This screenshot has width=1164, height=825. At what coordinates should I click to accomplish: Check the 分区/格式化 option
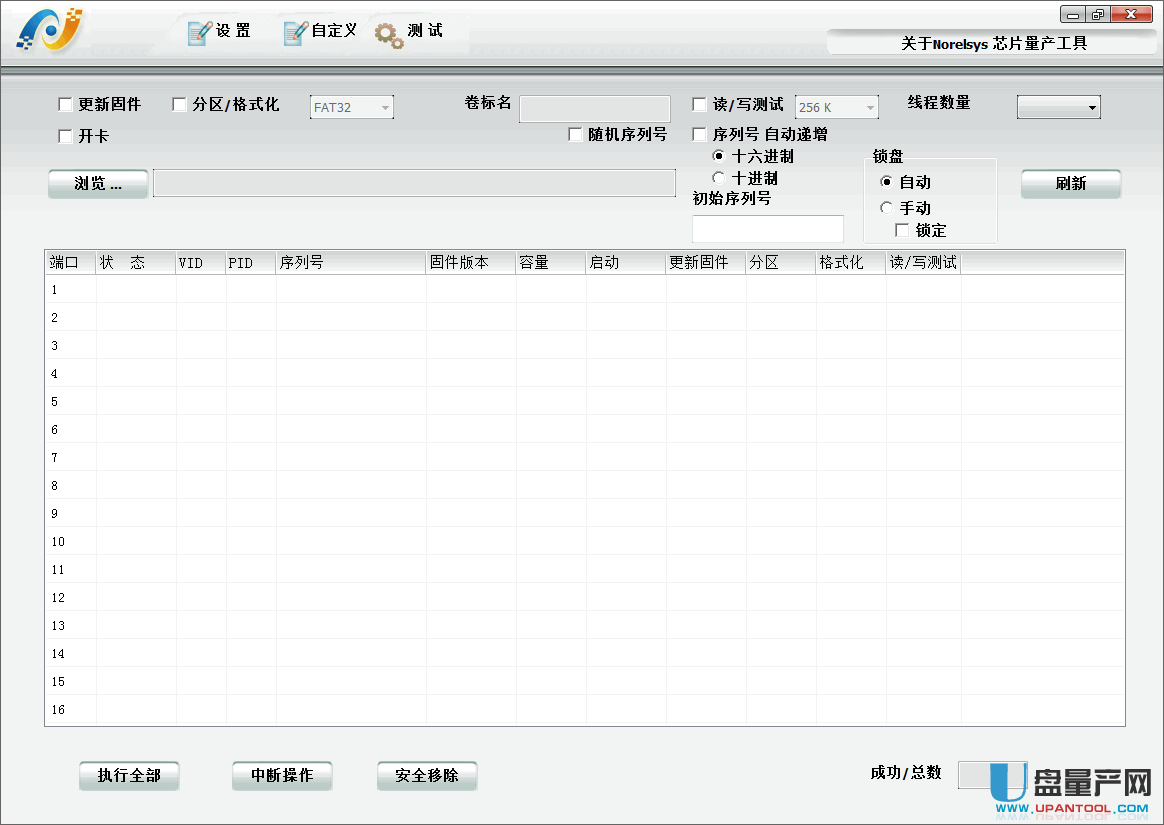(x=179, y=103)
